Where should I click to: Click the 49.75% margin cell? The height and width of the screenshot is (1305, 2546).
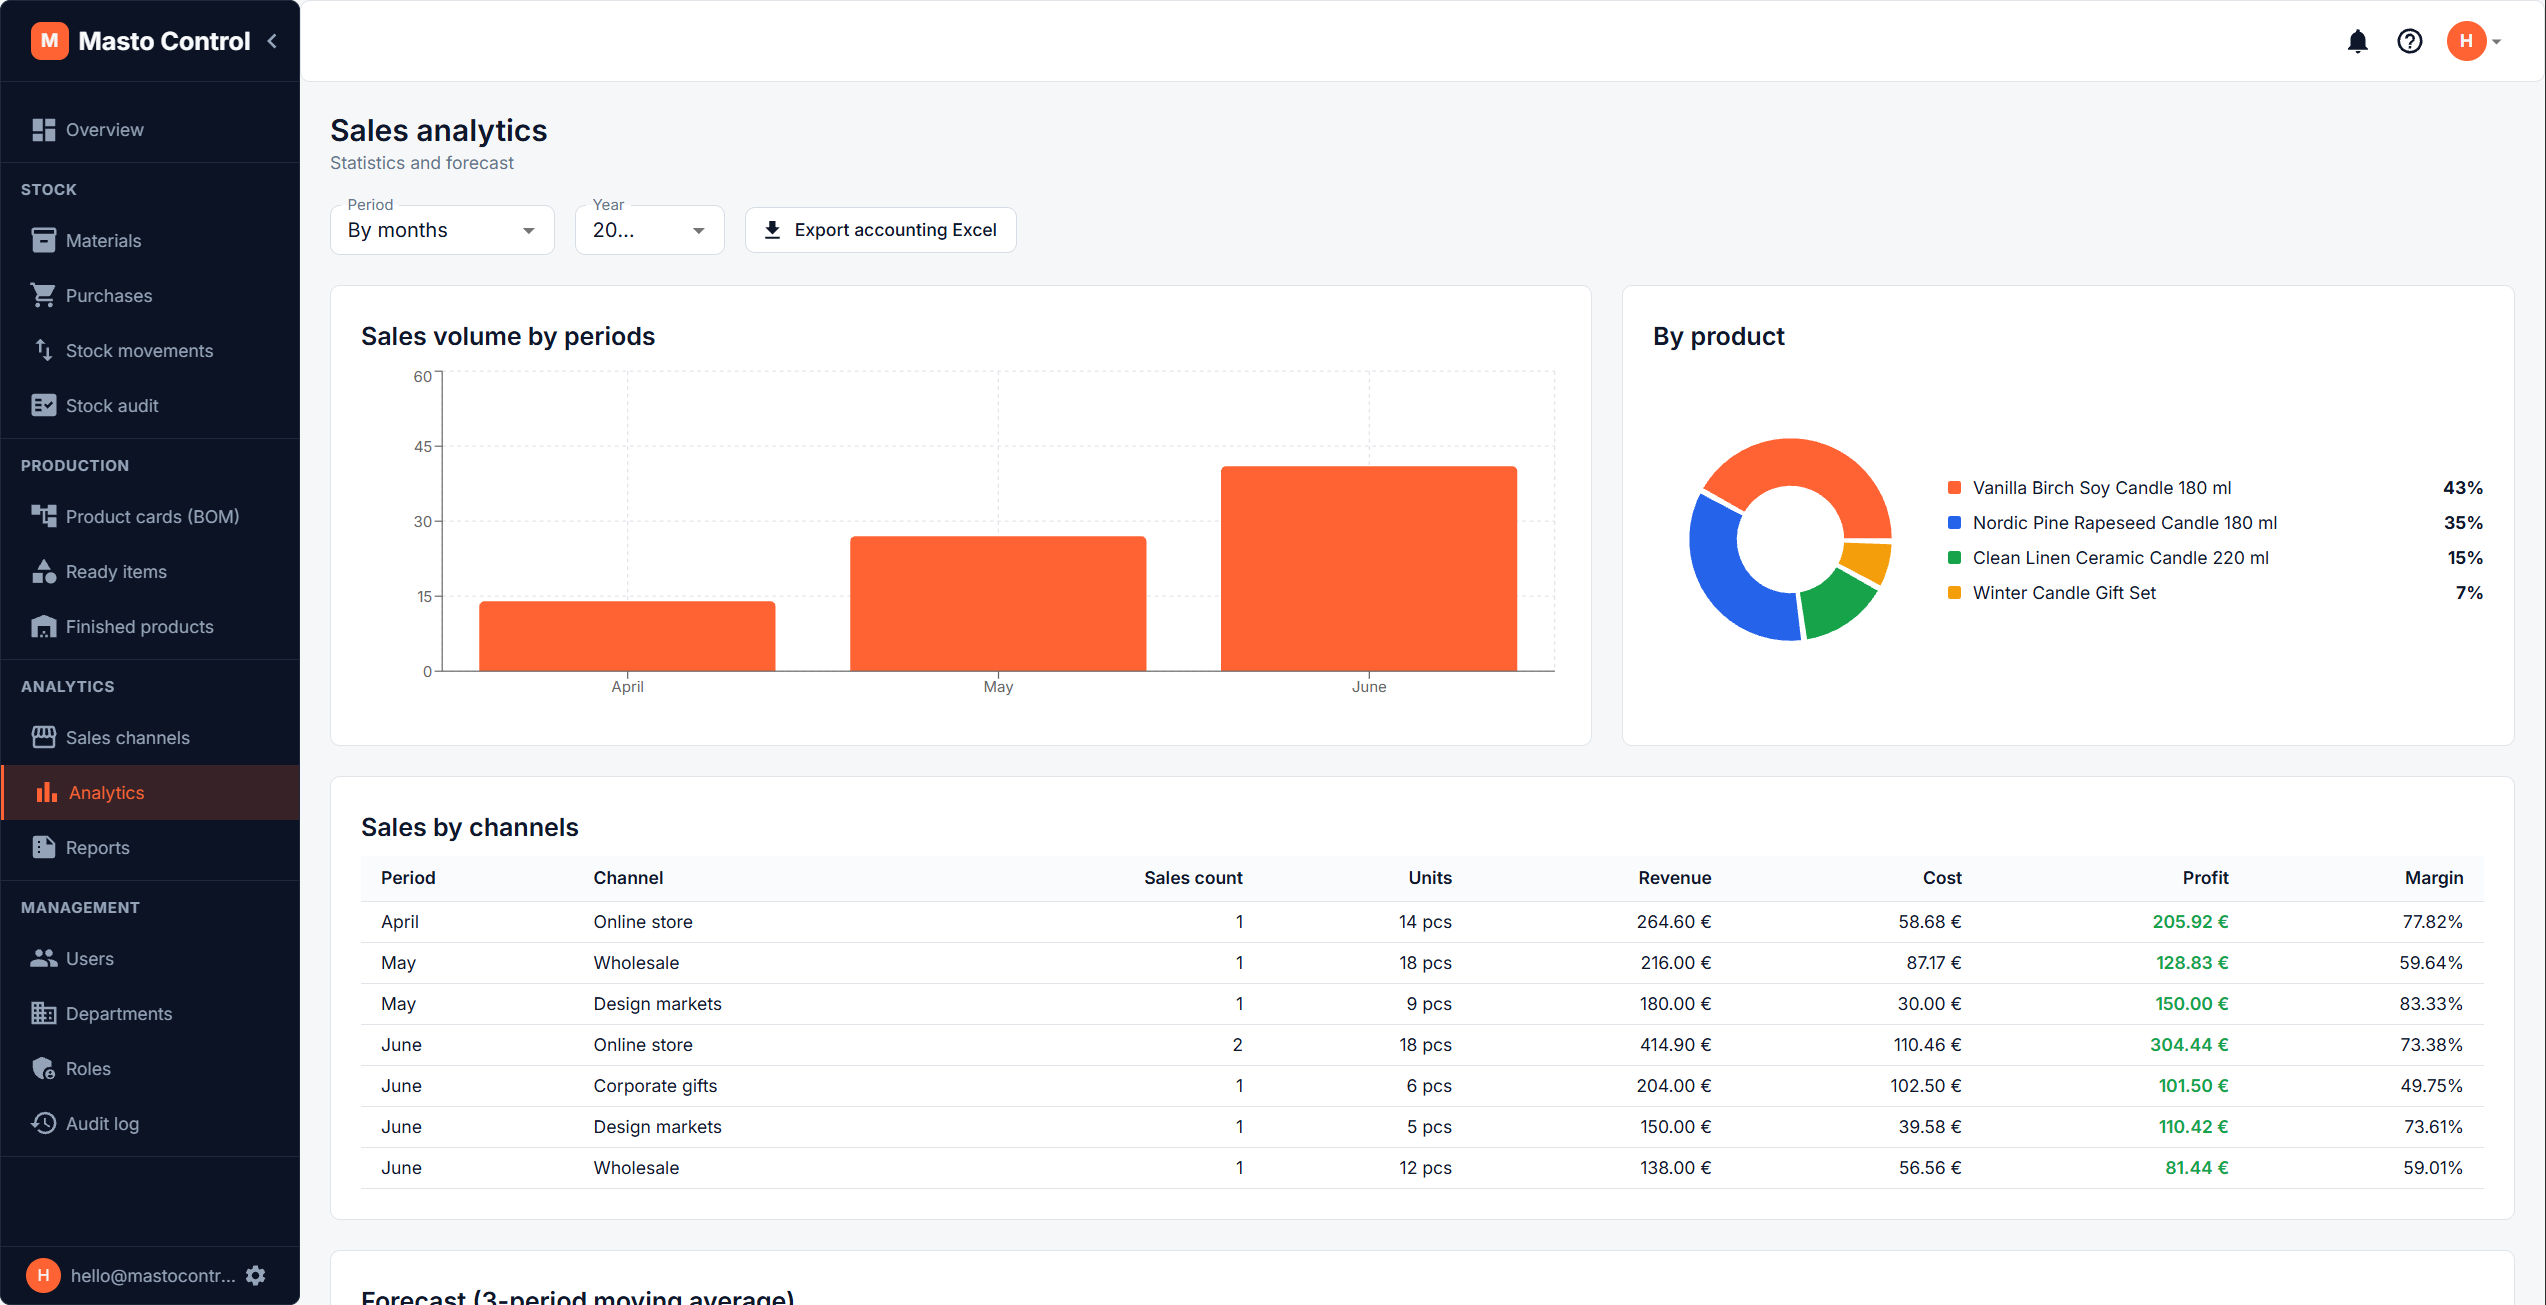point(2432,1085)
